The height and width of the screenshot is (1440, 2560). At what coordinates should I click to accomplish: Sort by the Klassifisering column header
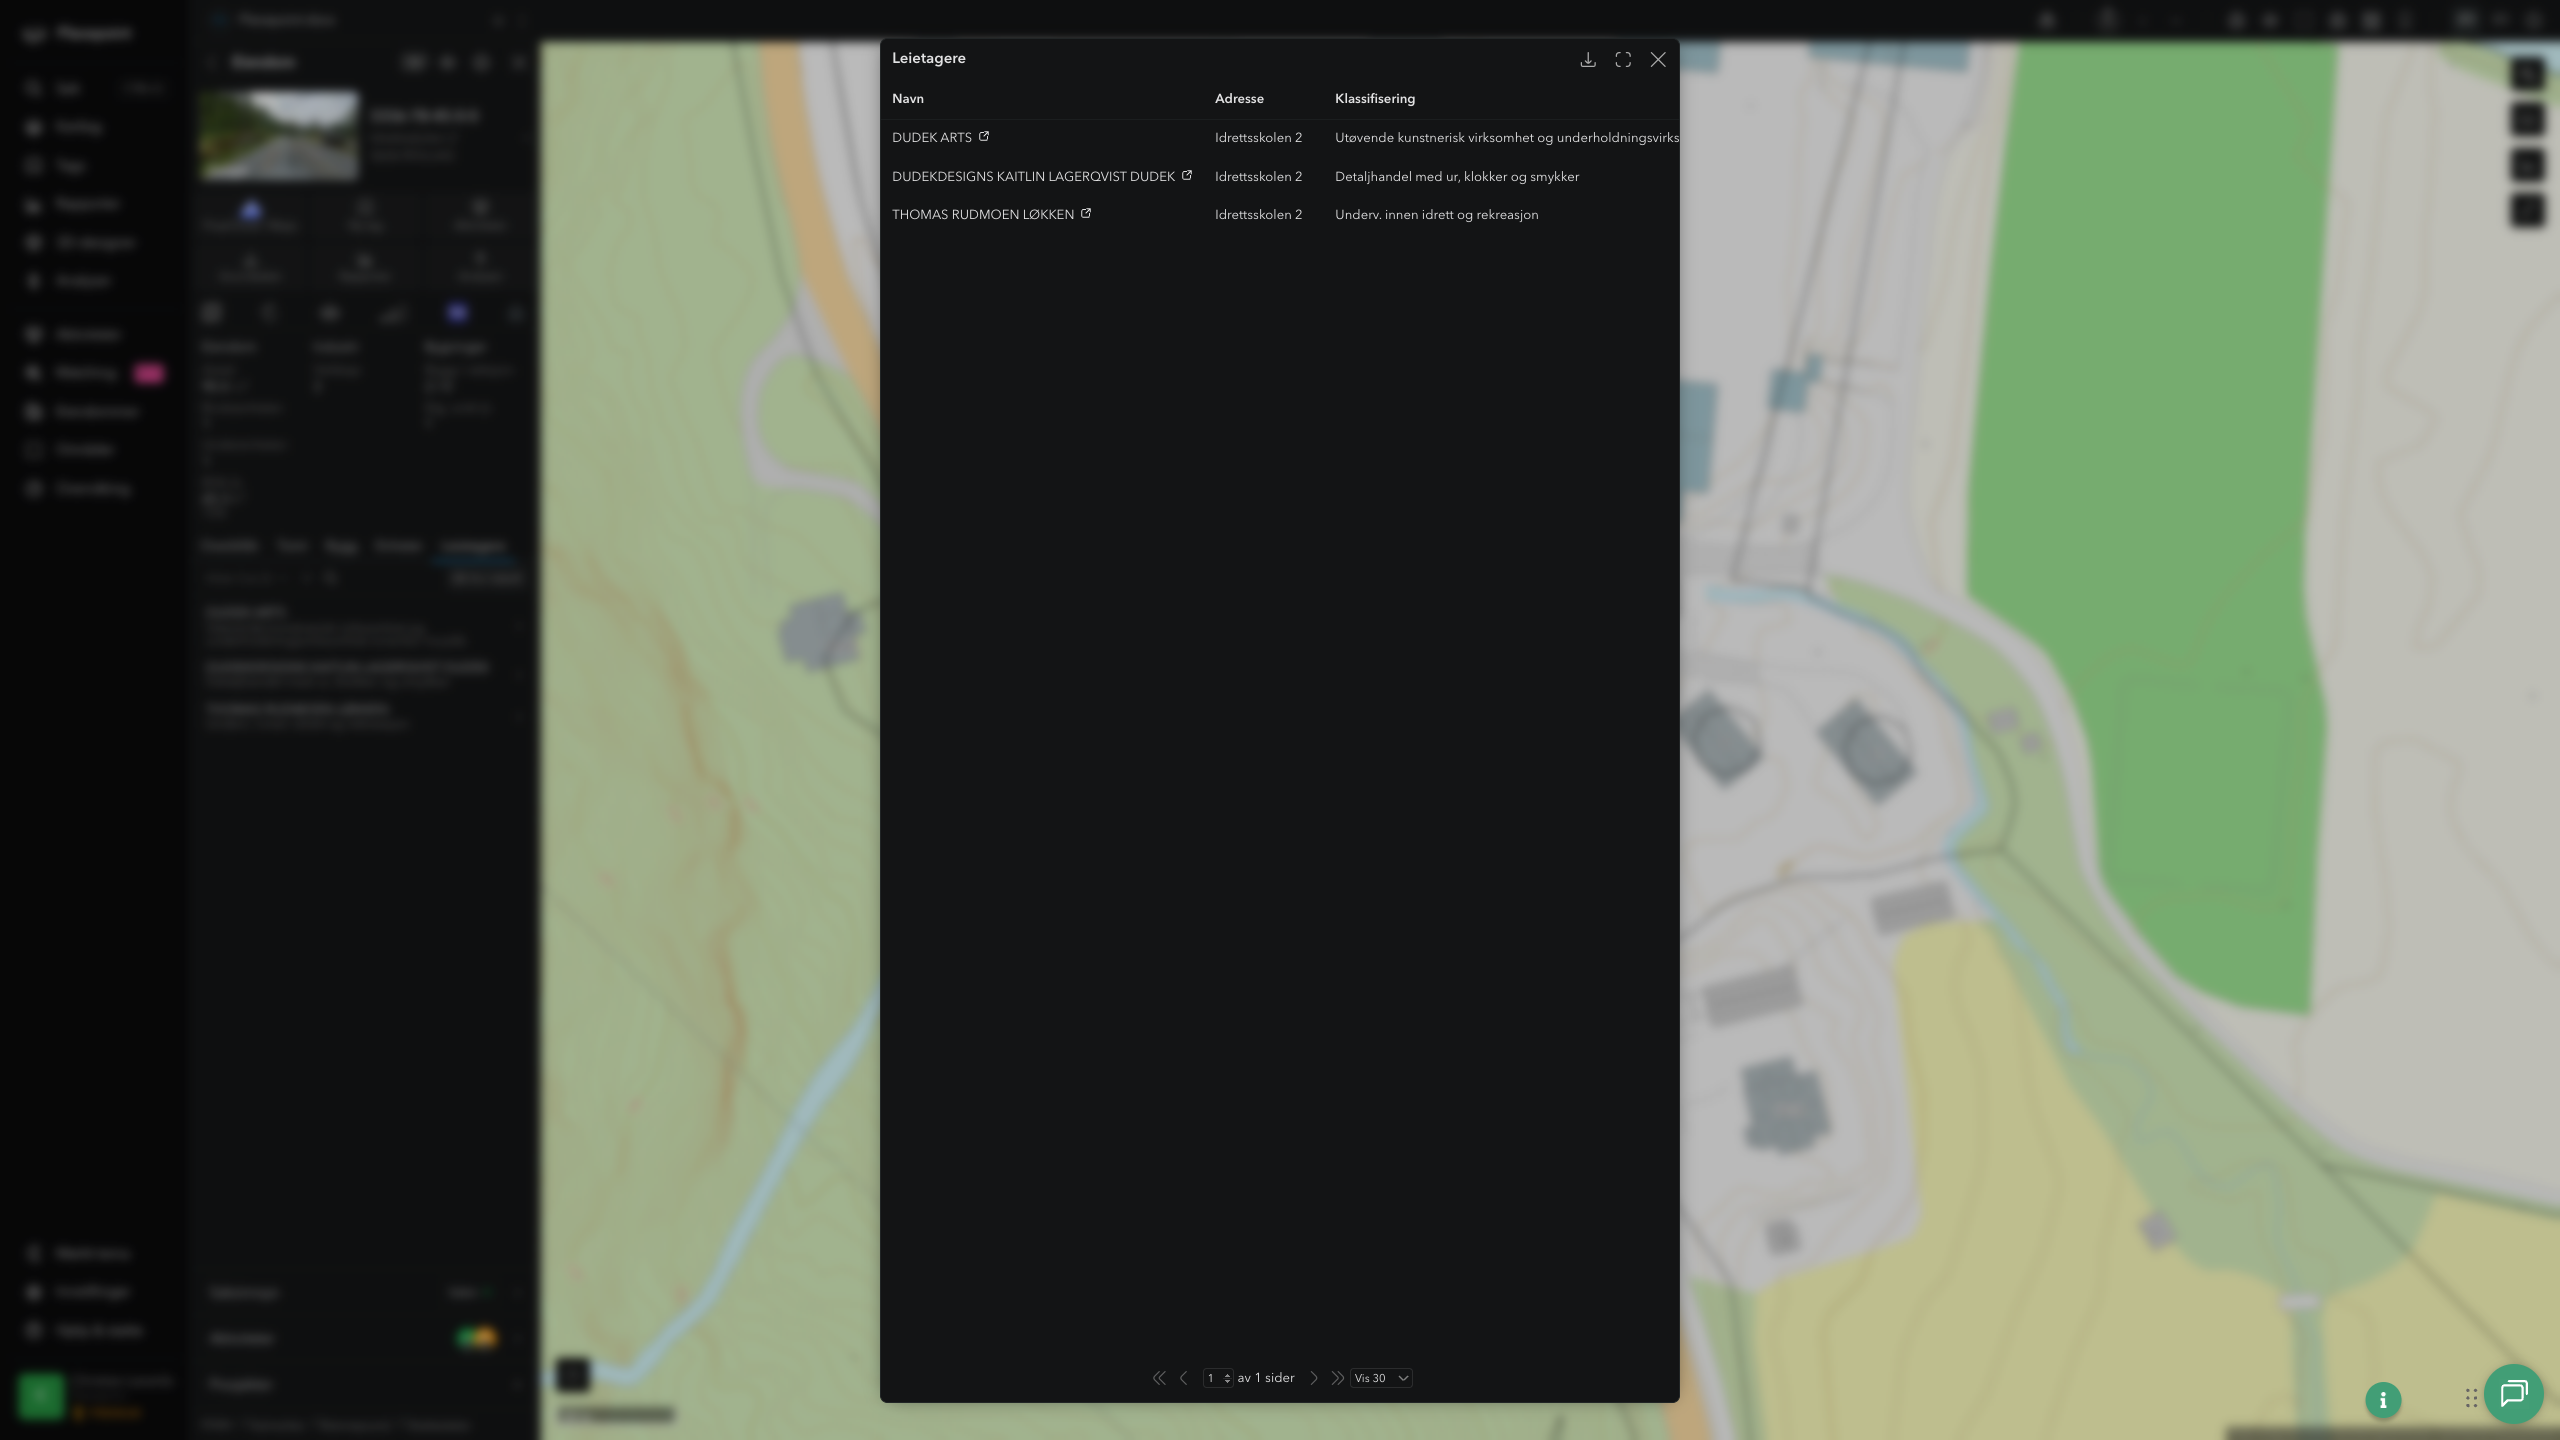[1375, 98]
